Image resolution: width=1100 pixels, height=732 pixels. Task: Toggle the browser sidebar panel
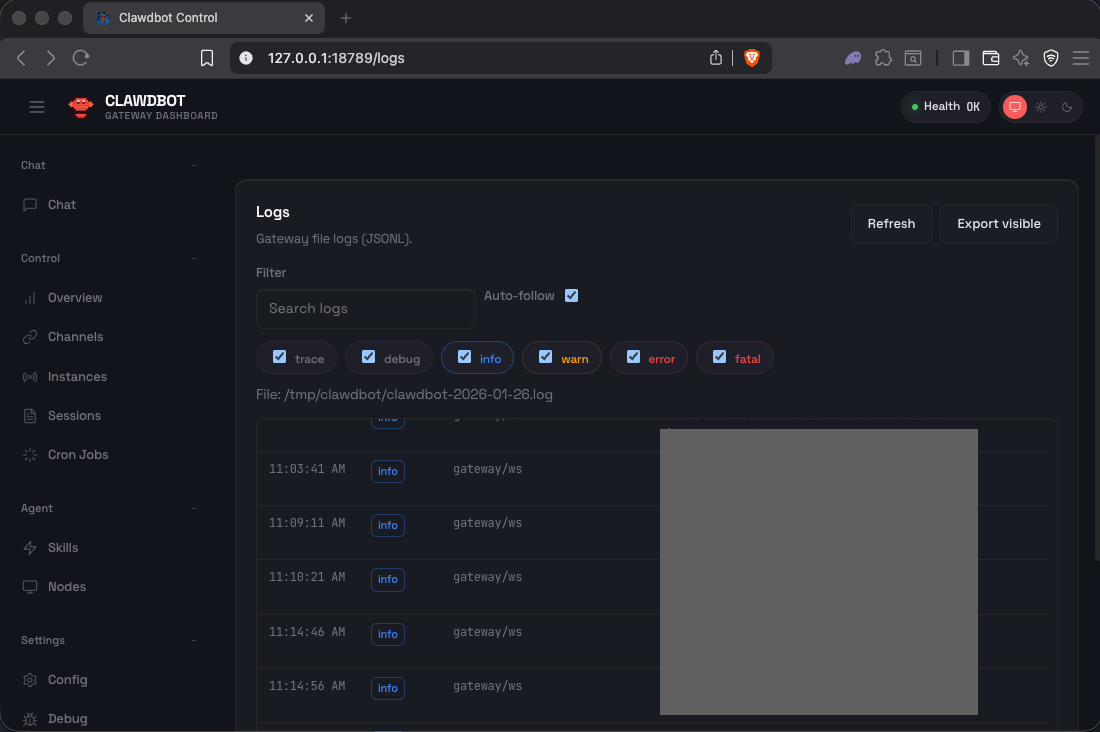click(x=960, y=58)
